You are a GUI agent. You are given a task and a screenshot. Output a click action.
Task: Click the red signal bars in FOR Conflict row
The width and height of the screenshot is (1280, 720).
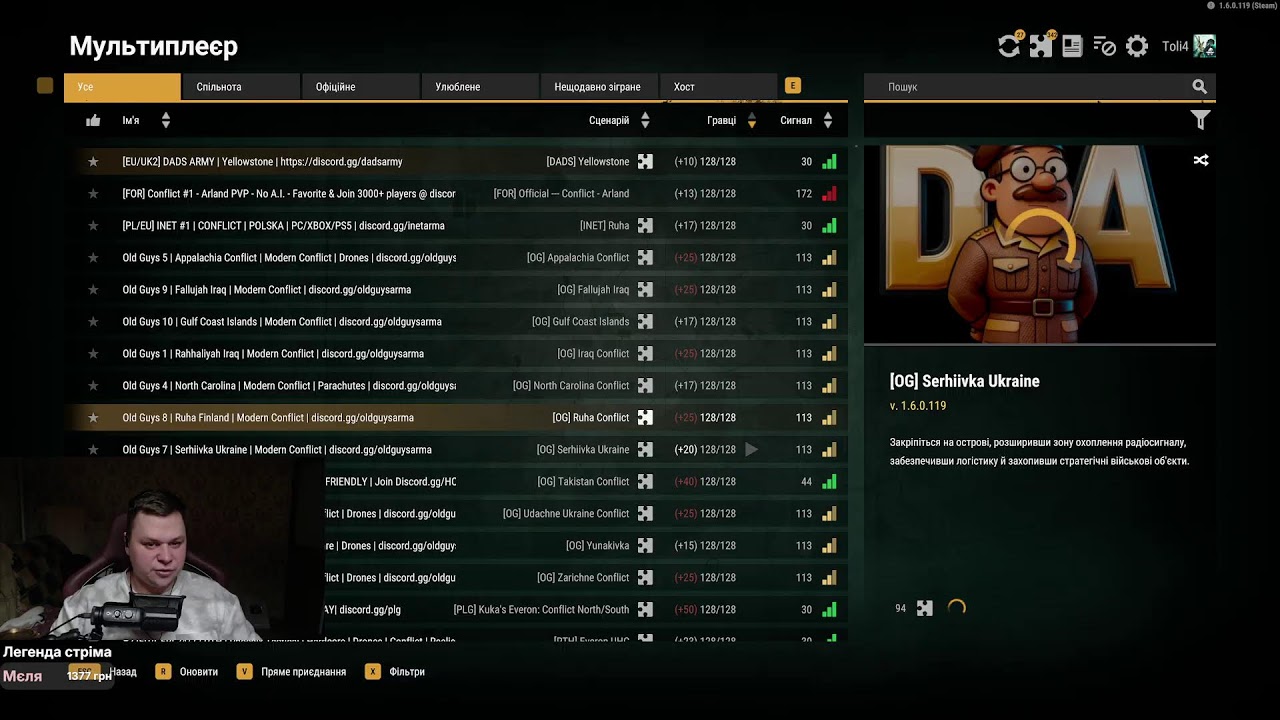click(x=829, y=194)
